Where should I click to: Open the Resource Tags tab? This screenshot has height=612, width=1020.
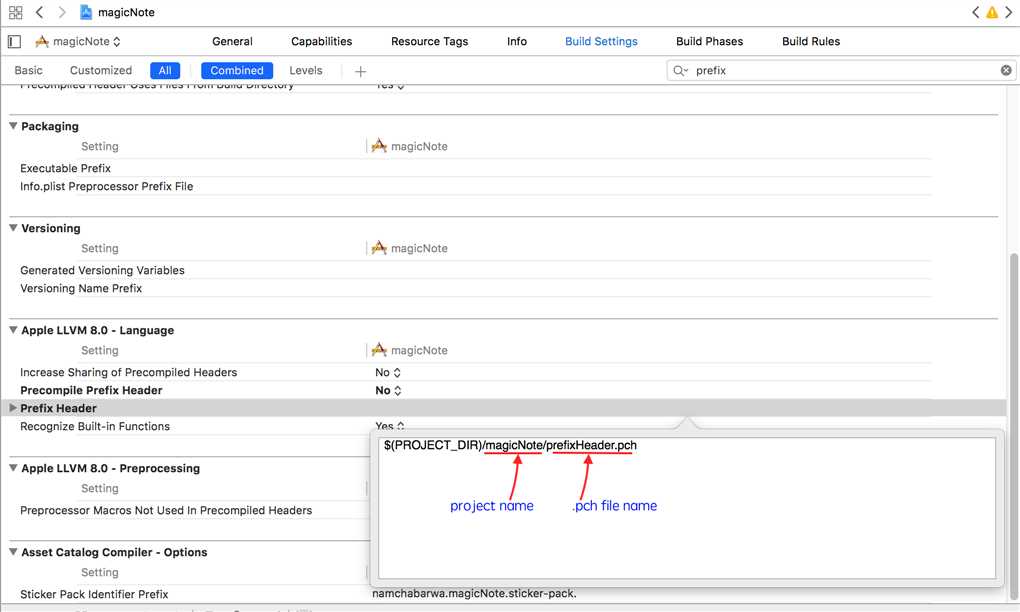point(429,42)
